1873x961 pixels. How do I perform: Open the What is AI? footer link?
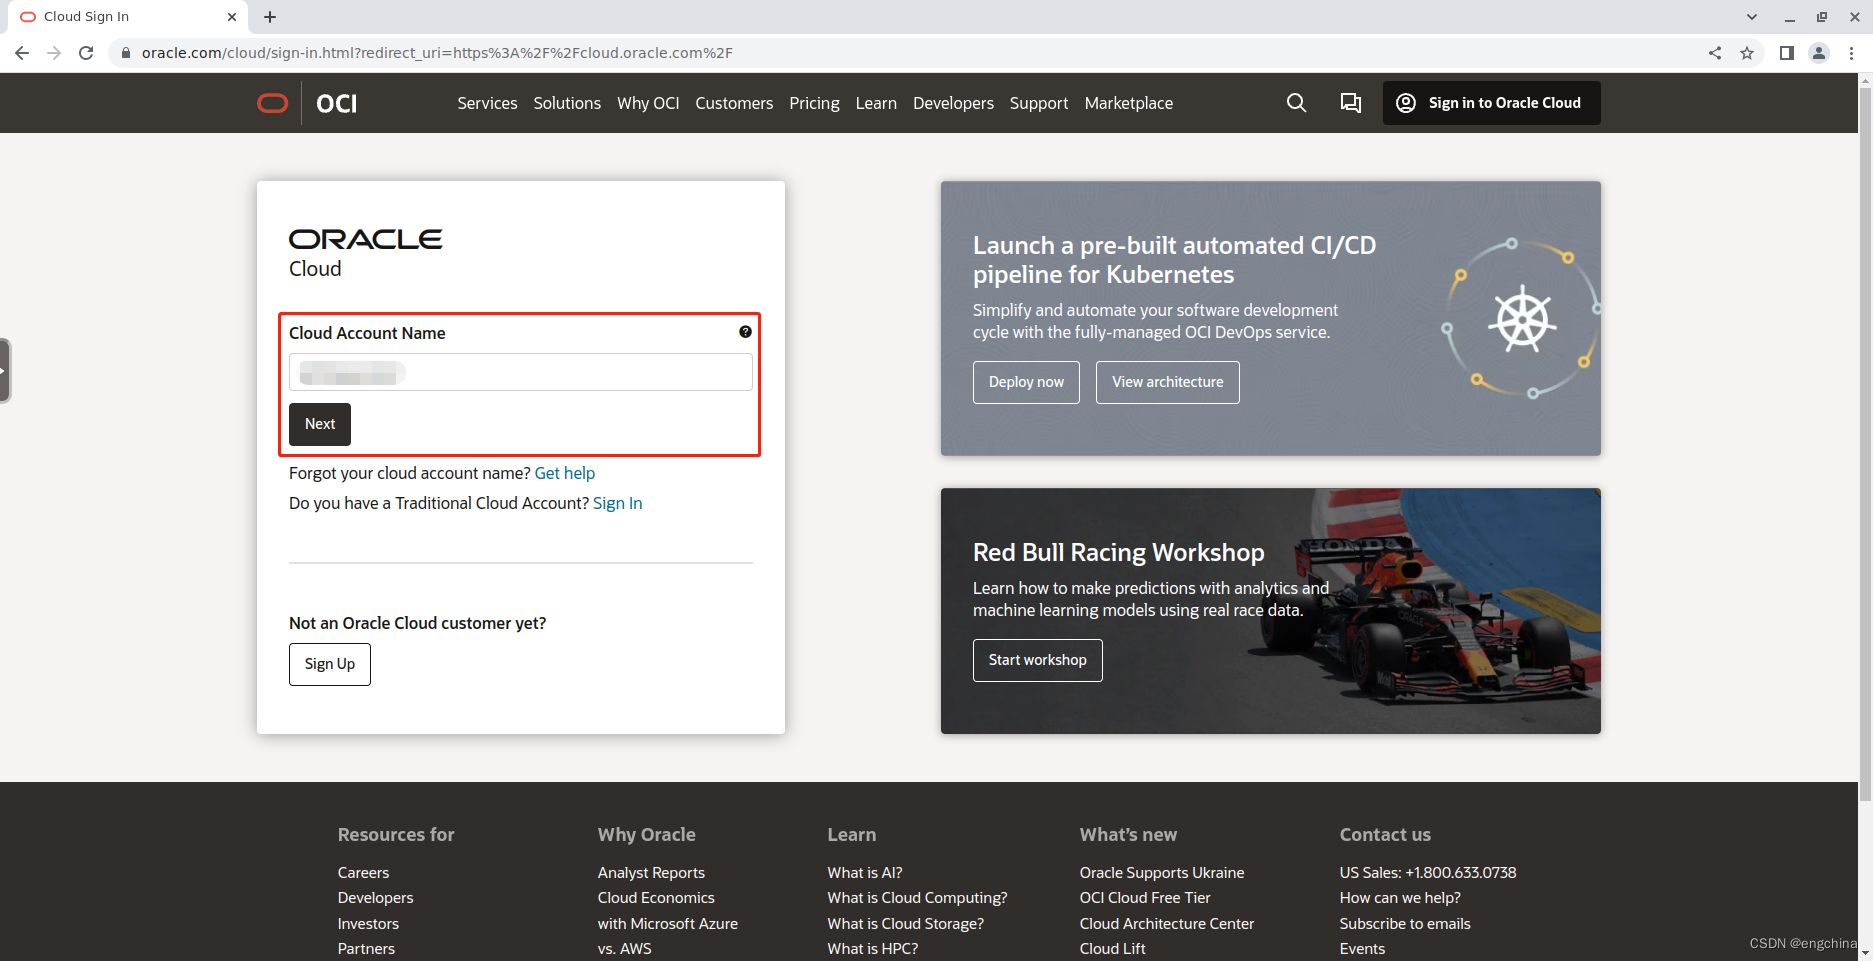[x=865, y=873]
